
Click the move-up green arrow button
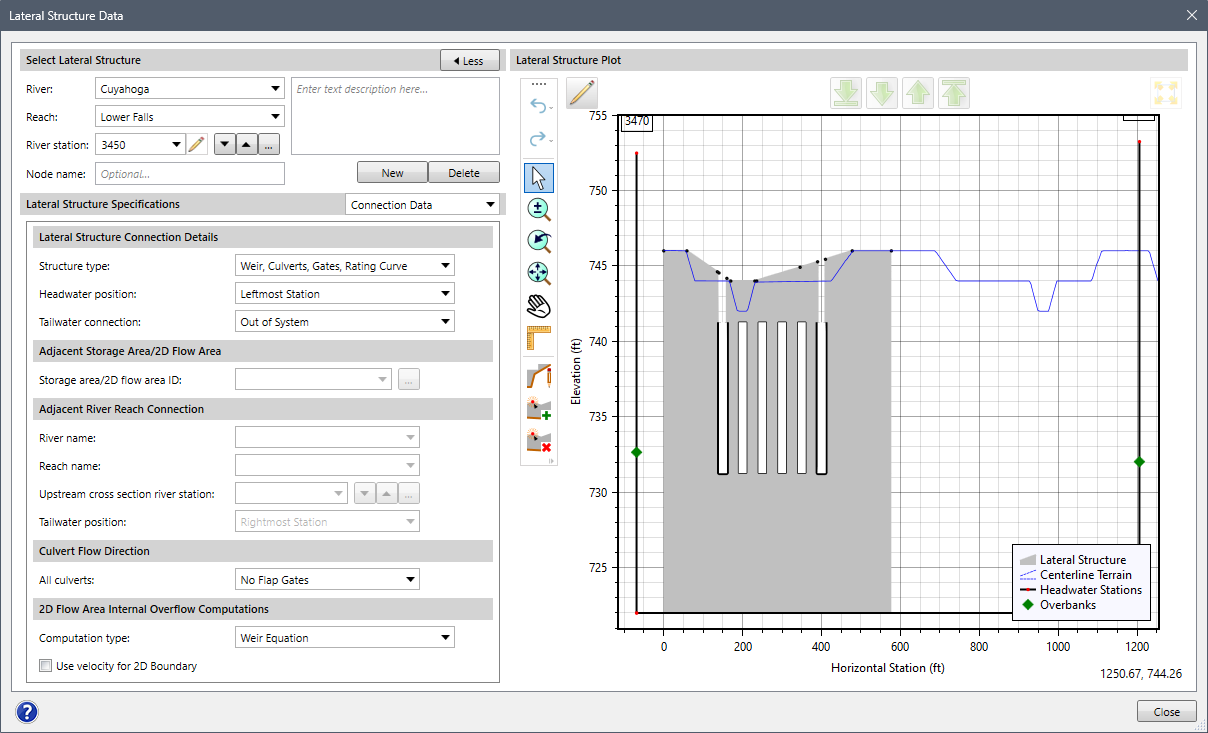(918, 93)
